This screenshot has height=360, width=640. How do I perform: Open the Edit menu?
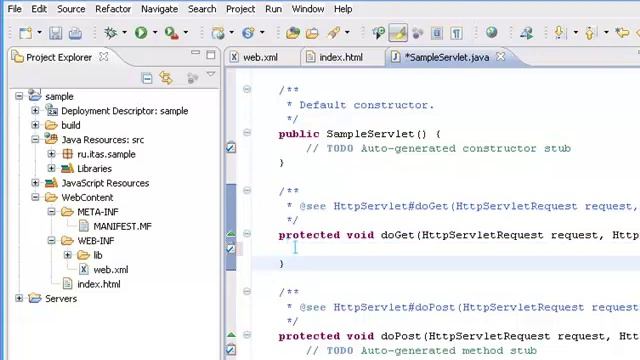point(39,9)
